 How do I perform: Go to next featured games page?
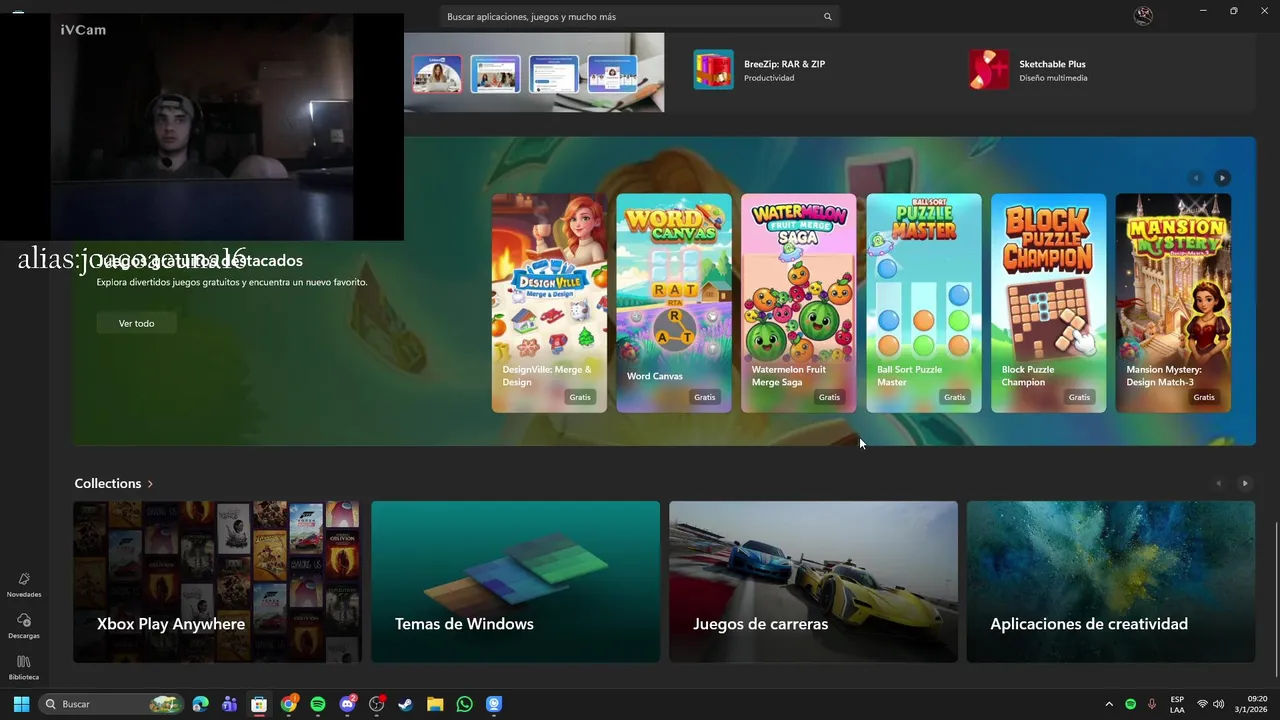click(1222, 178)
